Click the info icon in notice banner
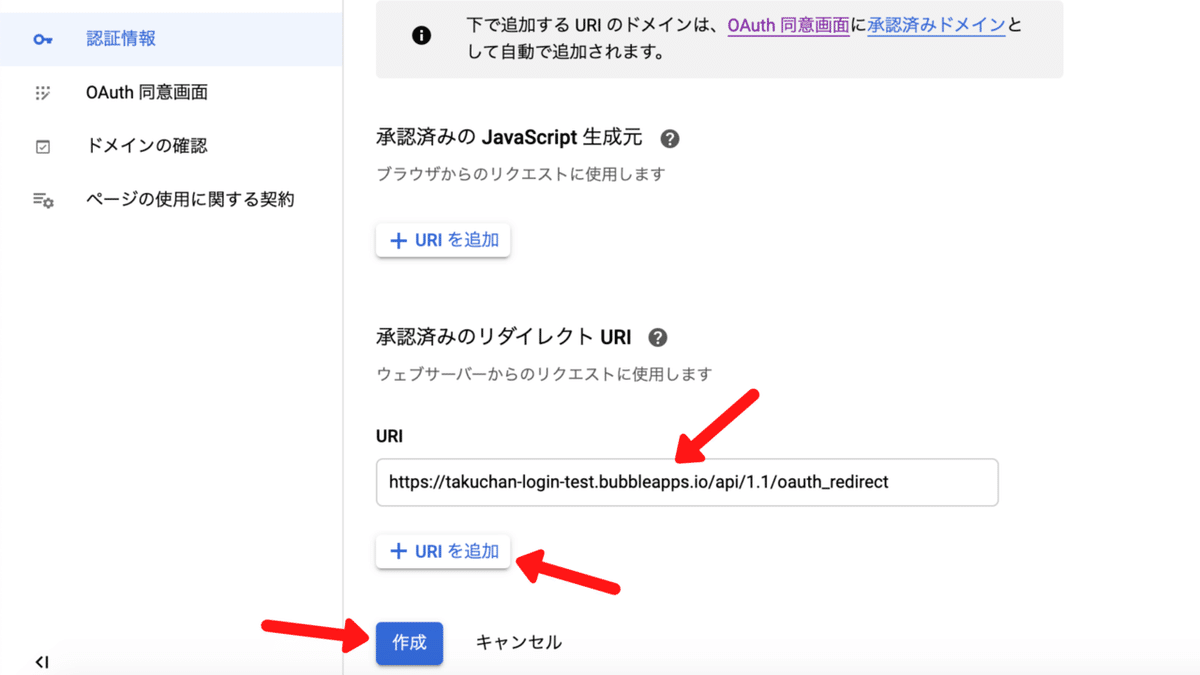This screenshot has width=1200, height=675. tap(422, 36)
